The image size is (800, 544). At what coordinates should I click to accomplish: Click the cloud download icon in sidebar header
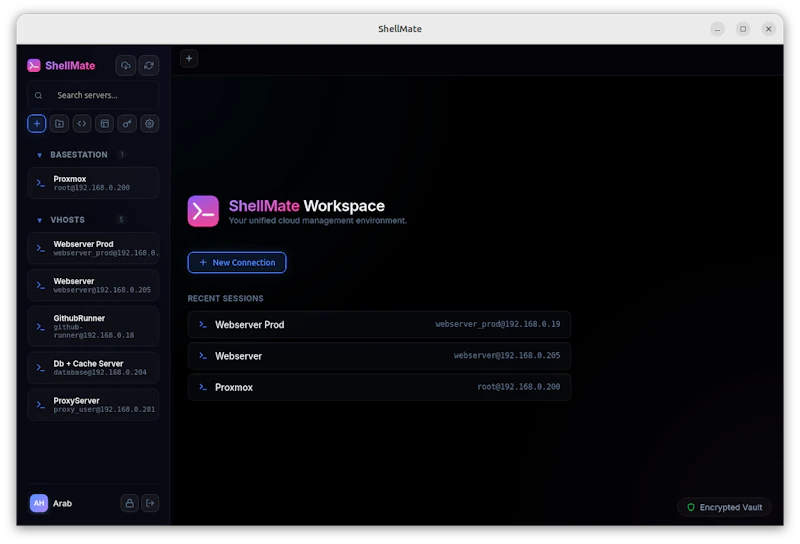tap(126, 65)
